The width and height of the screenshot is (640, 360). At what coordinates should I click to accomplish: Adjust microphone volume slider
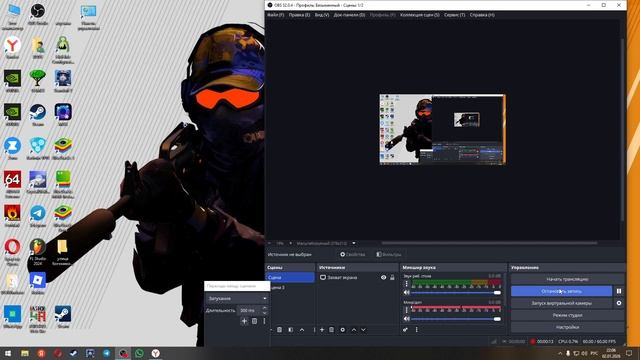456,319
